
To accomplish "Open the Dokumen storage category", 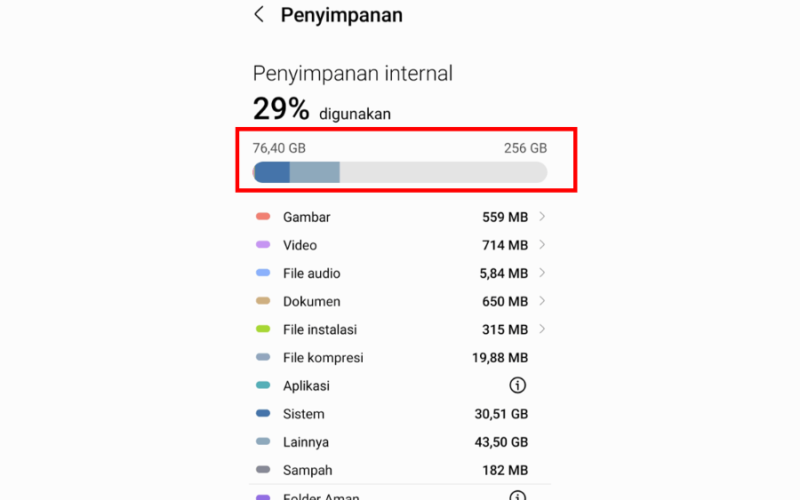I will pos(400,302).
